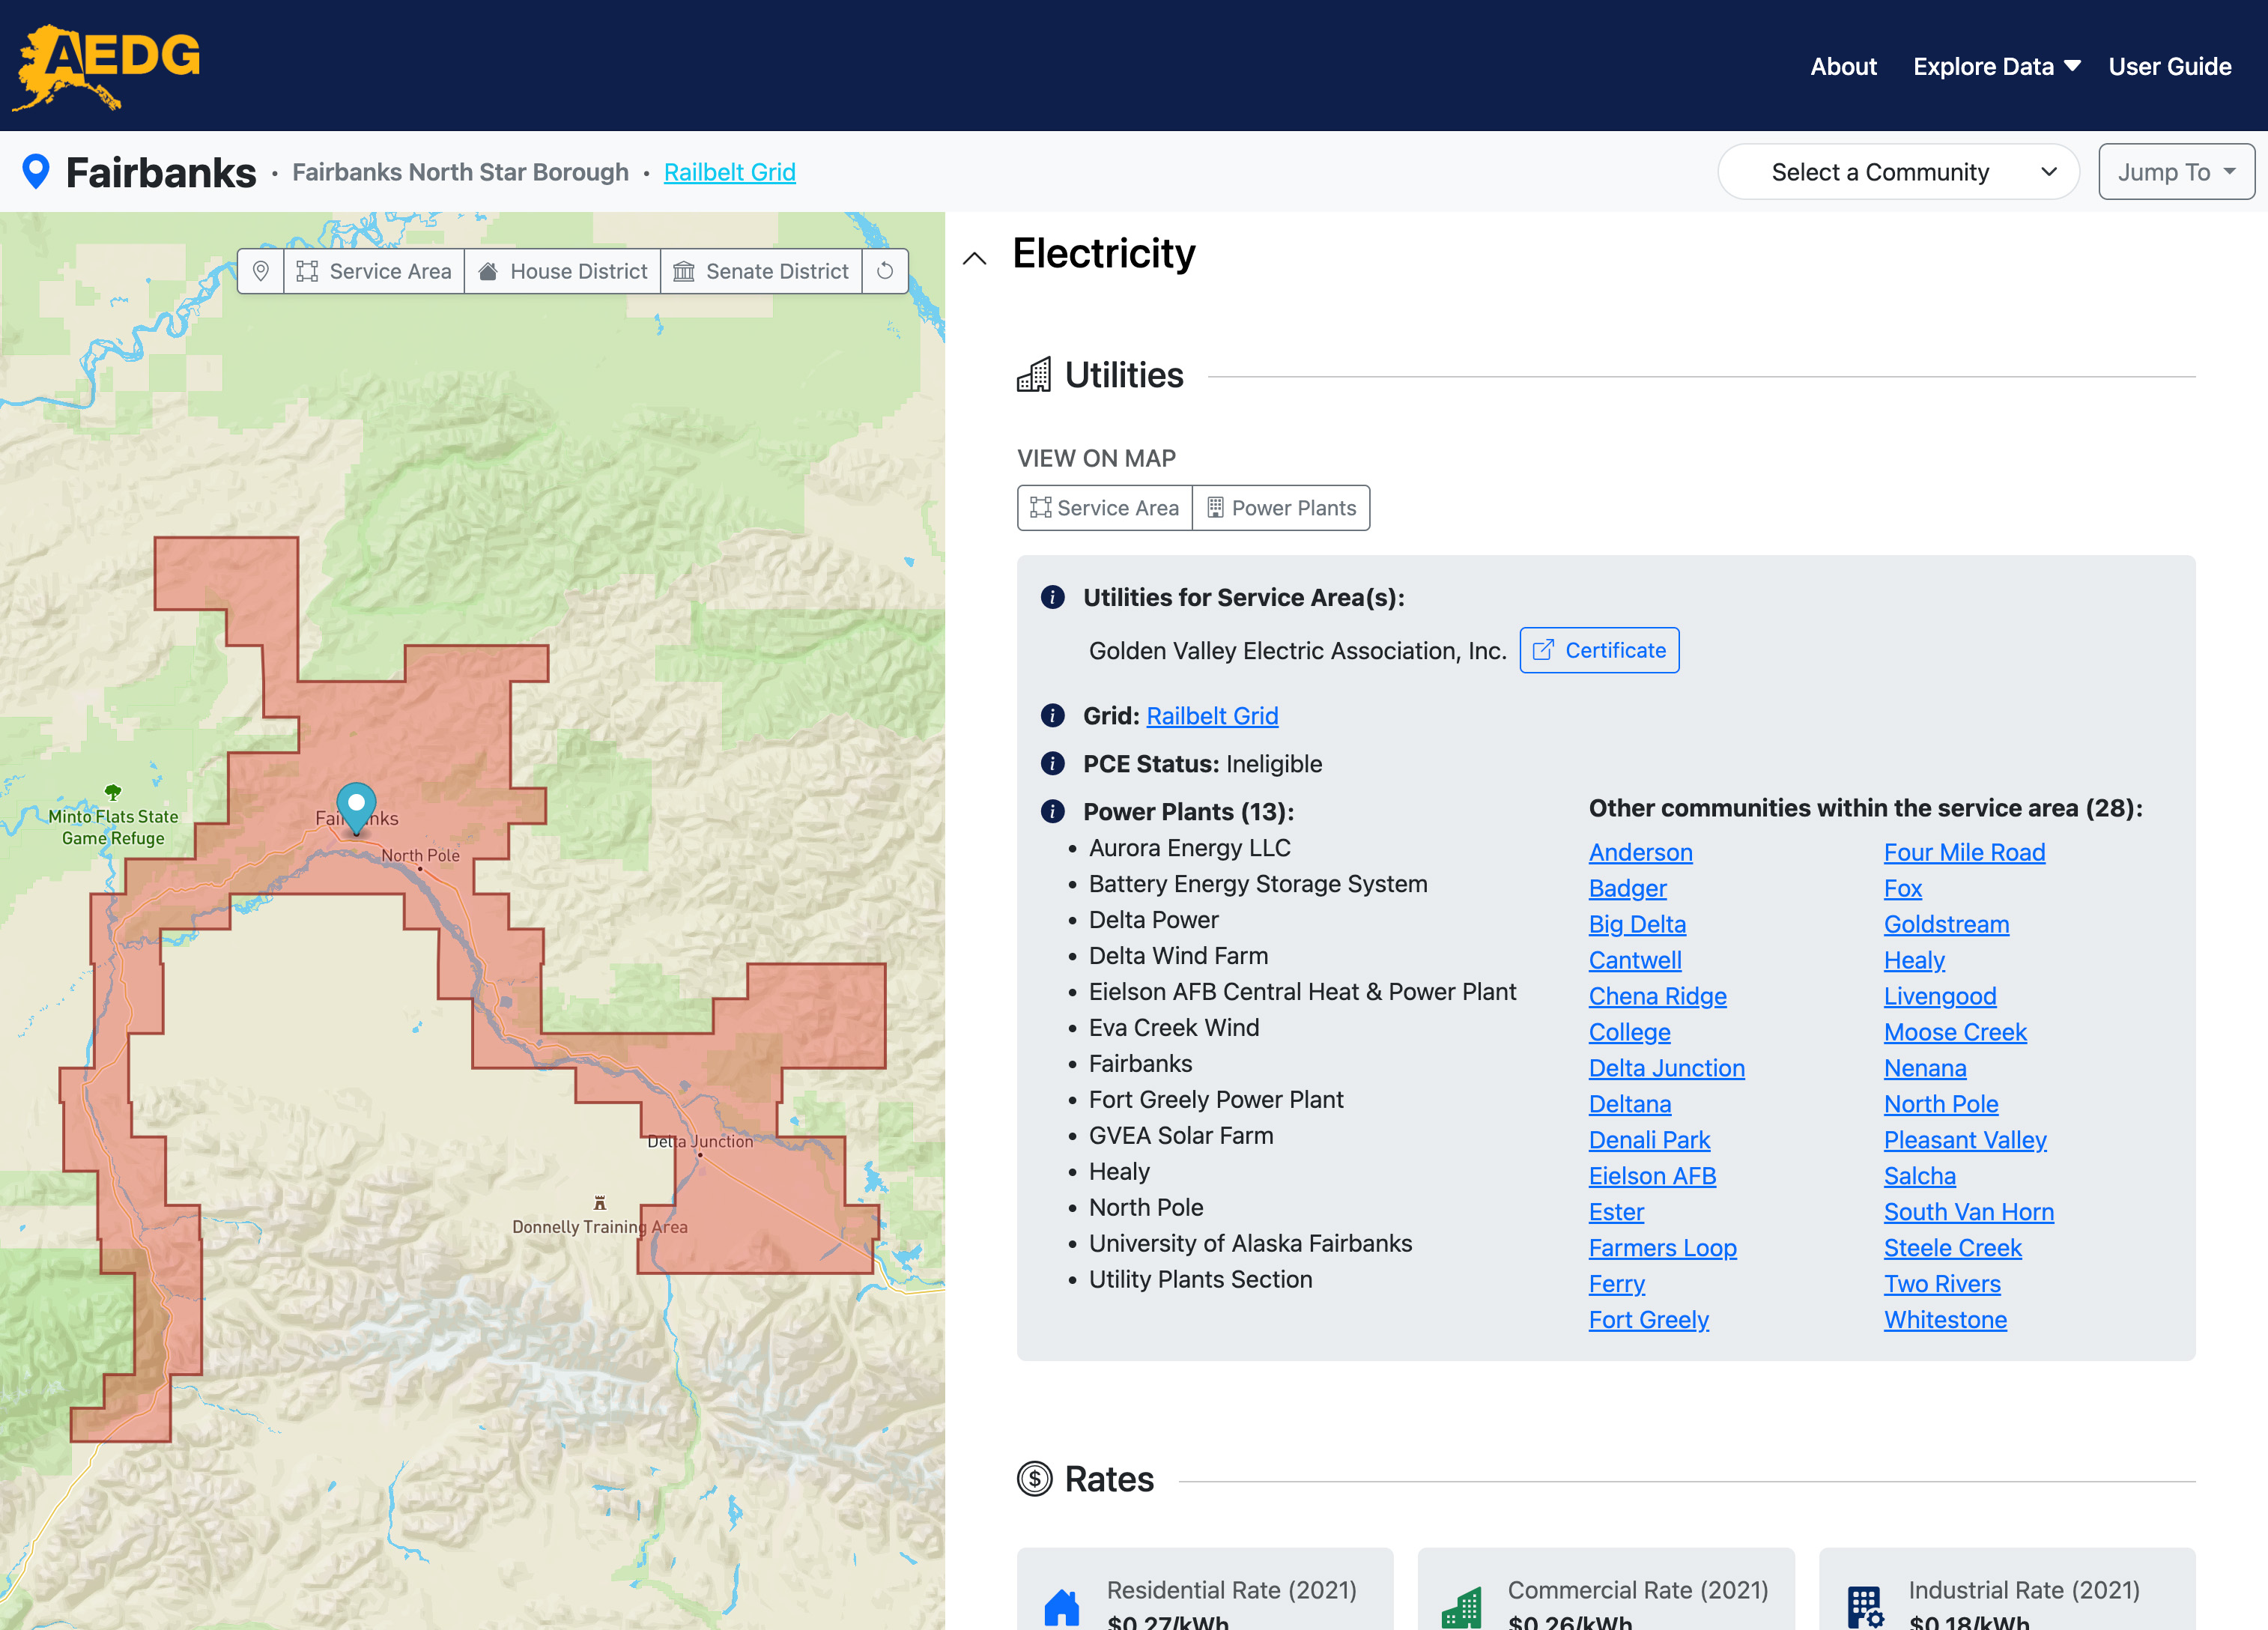Toggle Senate District layer on the map

click(x=761, y=271)
